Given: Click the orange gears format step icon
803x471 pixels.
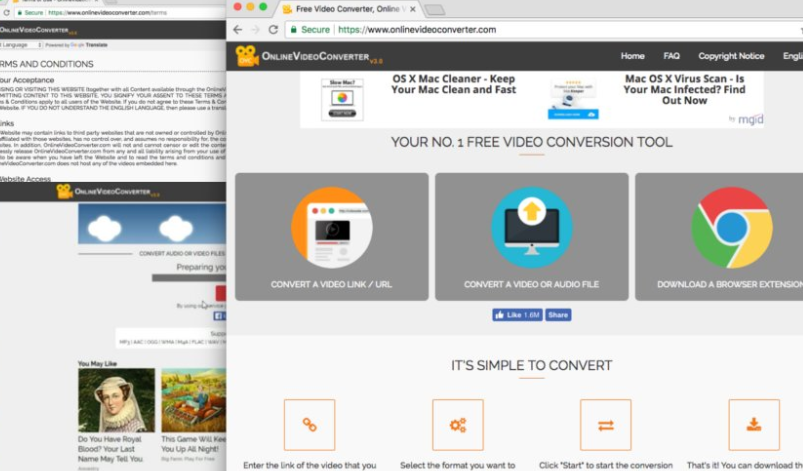Looking at the screenshot, I should 457,424.
